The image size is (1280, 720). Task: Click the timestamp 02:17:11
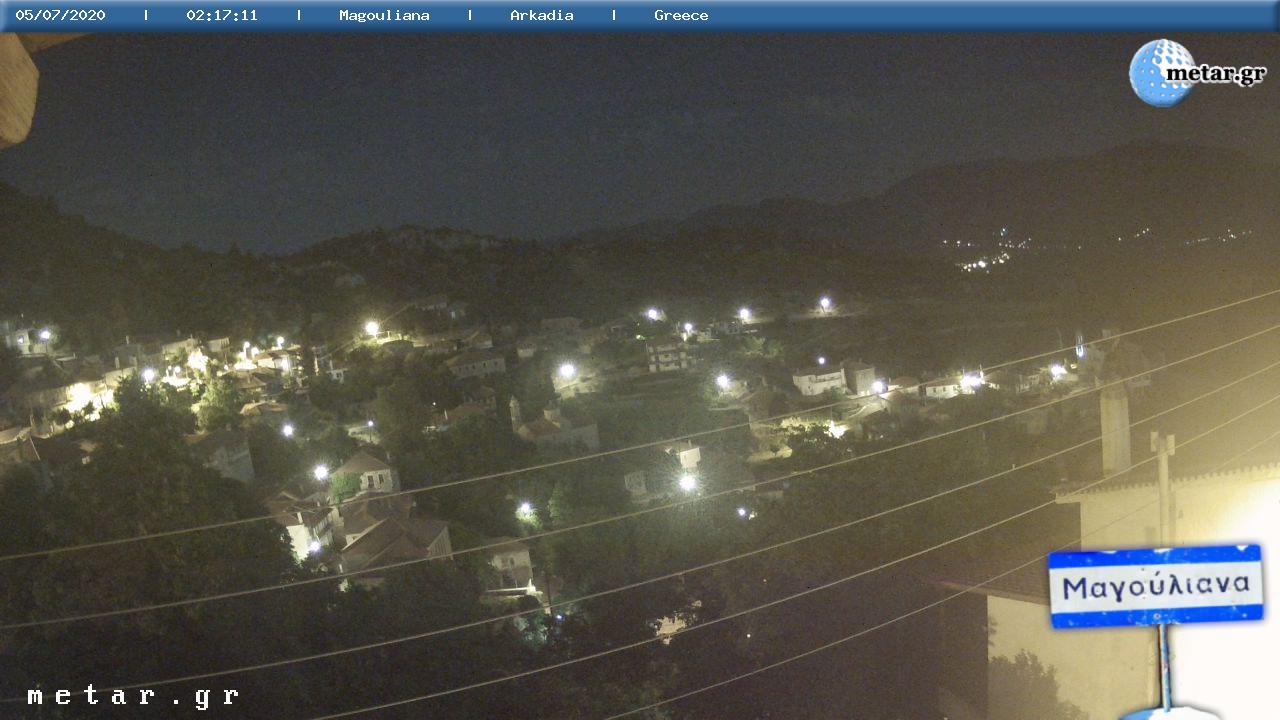[x=222, y=15]
